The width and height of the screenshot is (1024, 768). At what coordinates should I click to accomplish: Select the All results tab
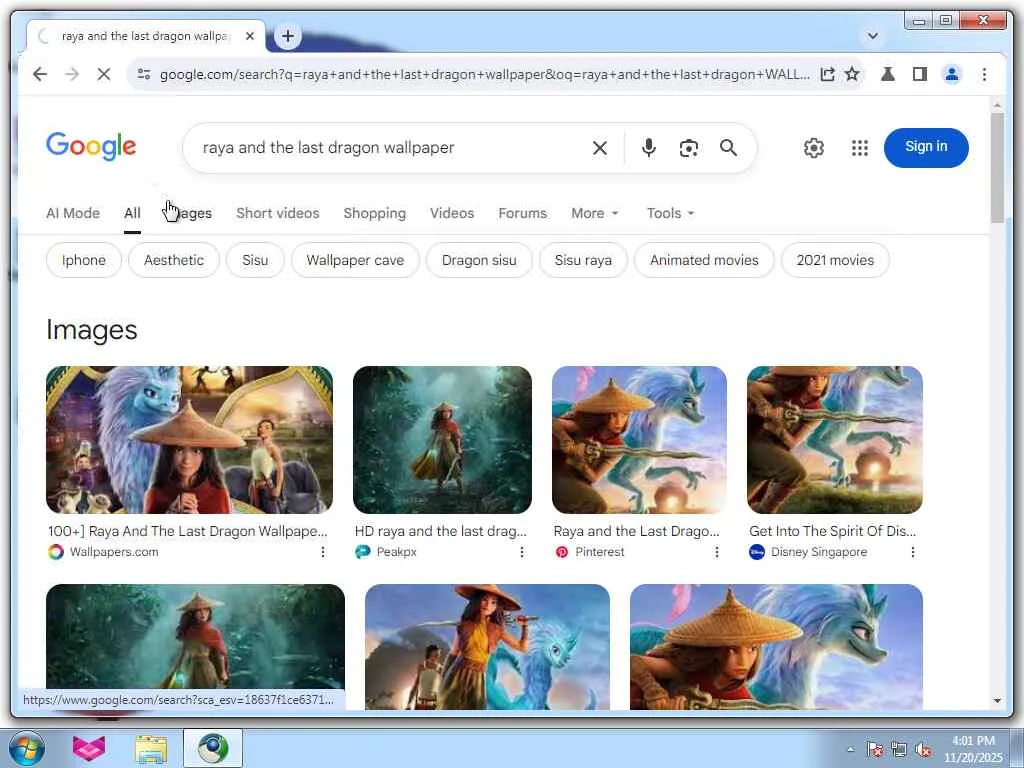click(x=132, y=213)
